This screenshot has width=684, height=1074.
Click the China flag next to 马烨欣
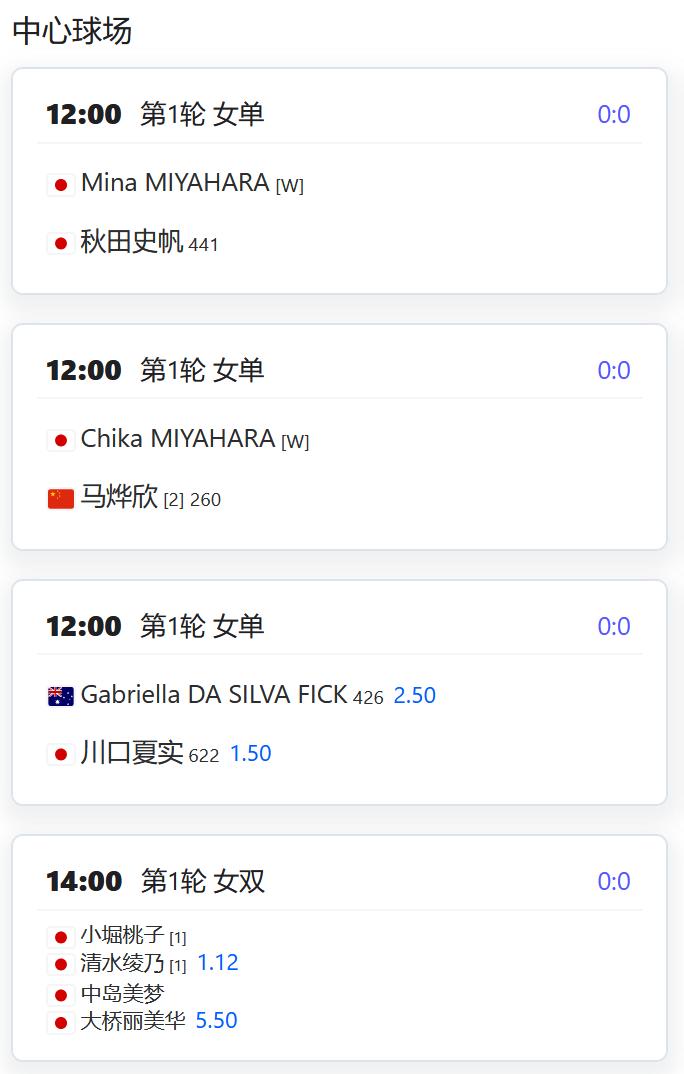pos(61,499)
